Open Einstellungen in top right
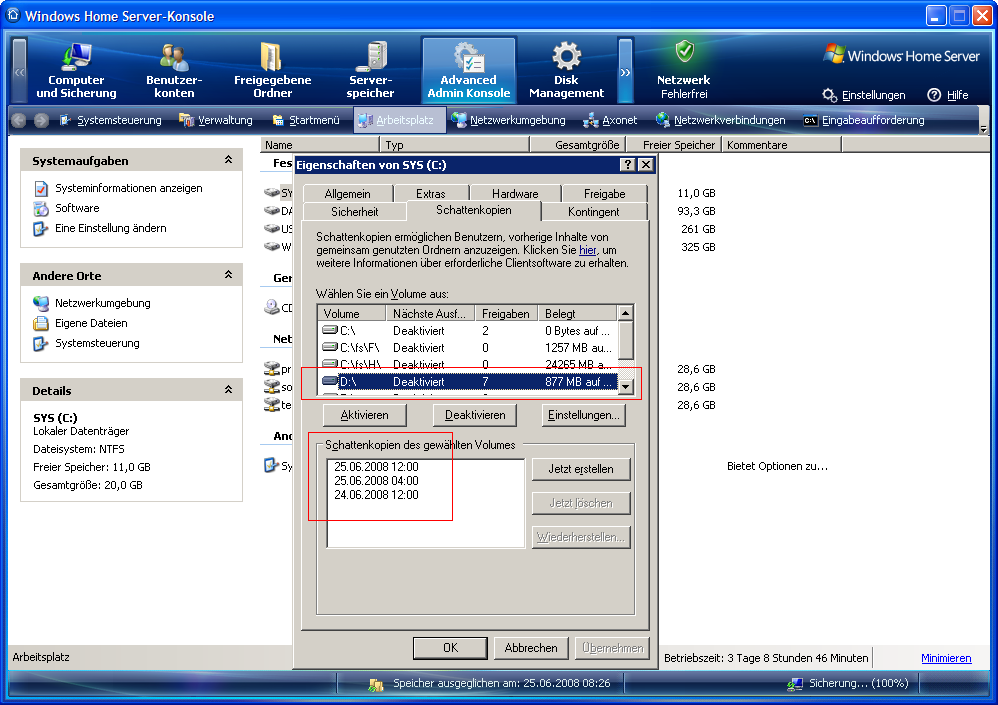 tap(864, 95)
